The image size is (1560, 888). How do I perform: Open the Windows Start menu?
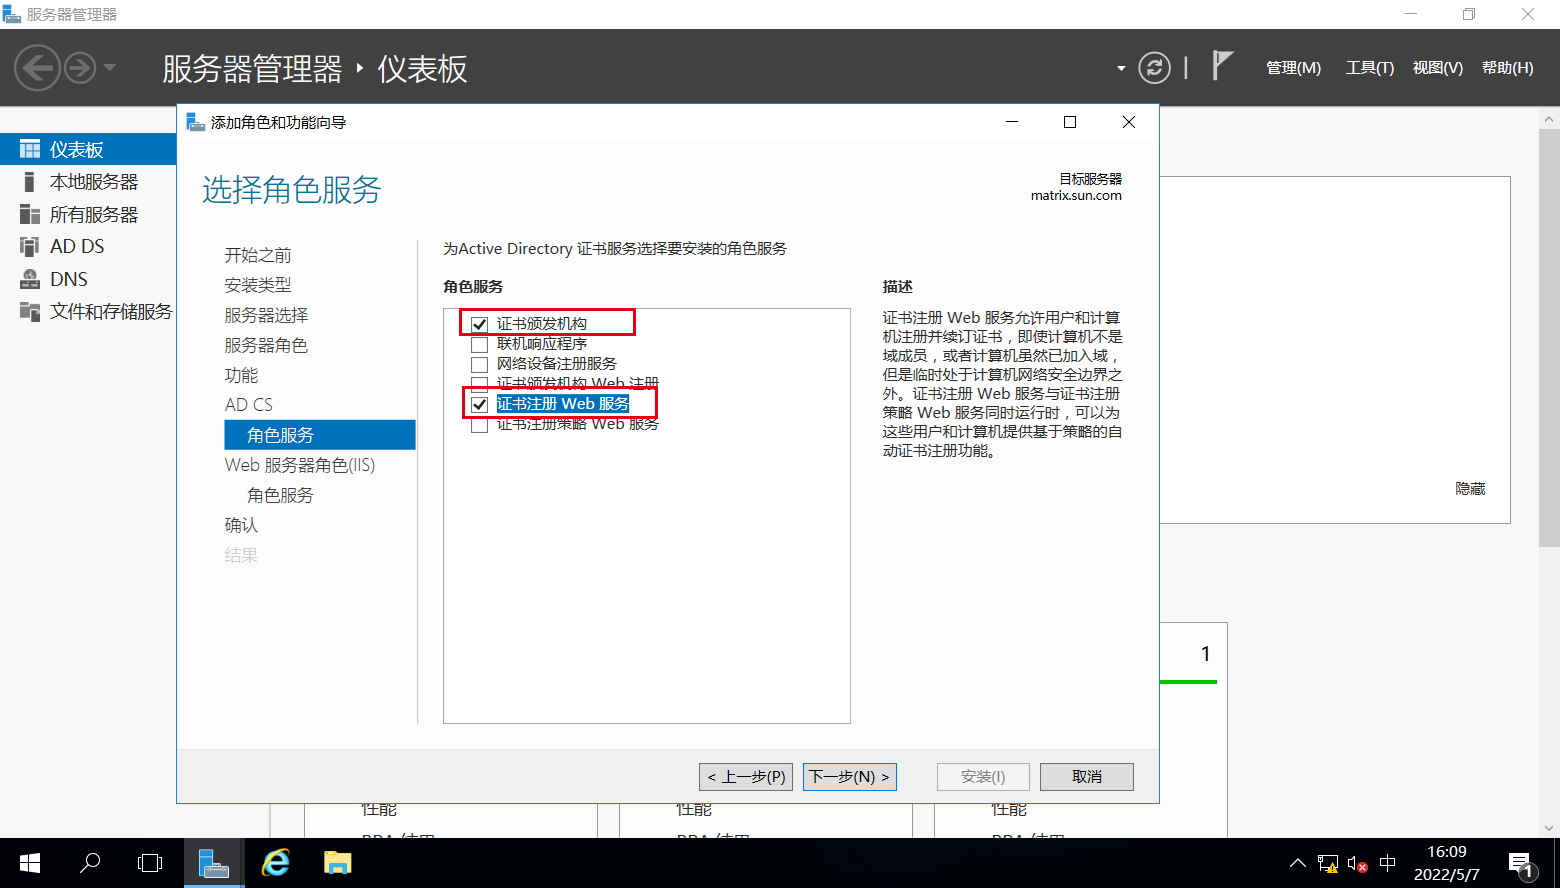point(29,863)
